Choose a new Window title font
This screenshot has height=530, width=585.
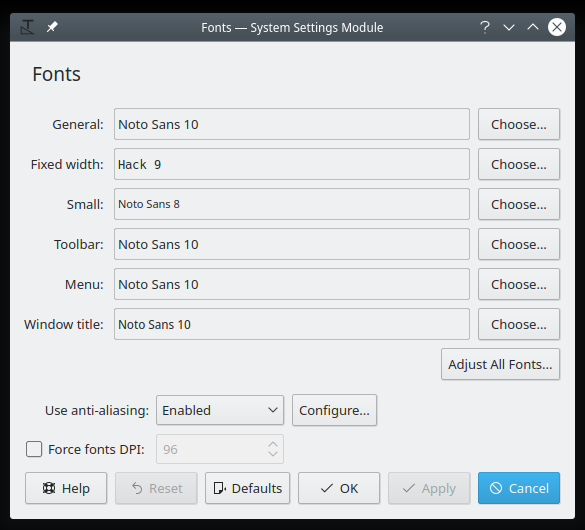tap(519, 324)
